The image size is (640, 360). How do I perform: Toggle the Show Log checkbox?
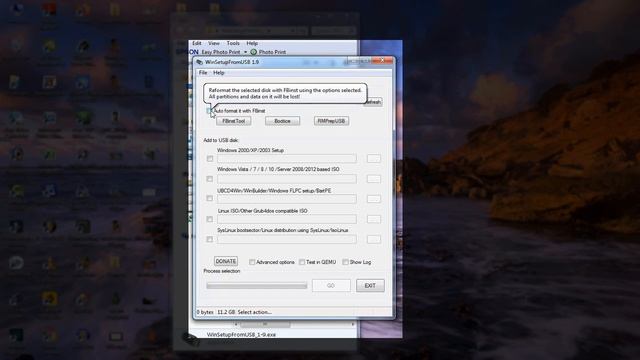coord(345,262)
